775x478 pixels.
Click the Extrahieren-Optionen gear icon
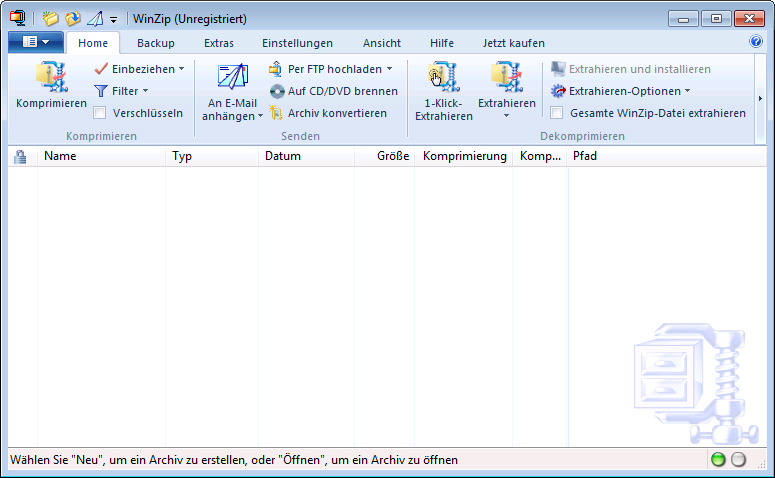coord(558,91)
